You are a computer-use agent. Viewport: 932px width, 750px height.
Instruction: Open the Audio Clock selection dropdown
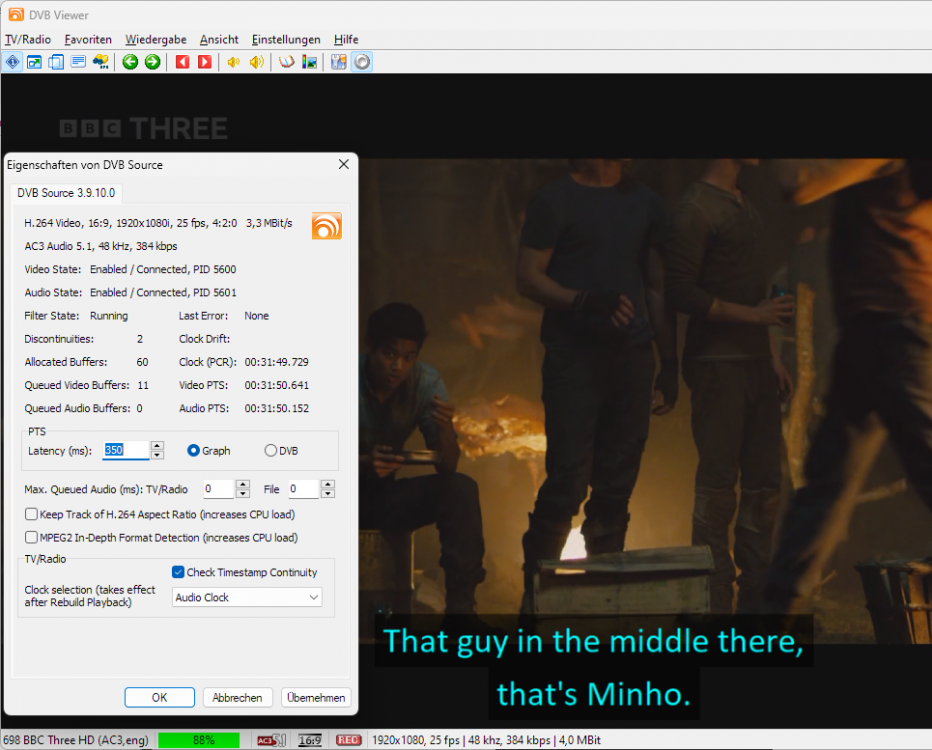point(247,597)
